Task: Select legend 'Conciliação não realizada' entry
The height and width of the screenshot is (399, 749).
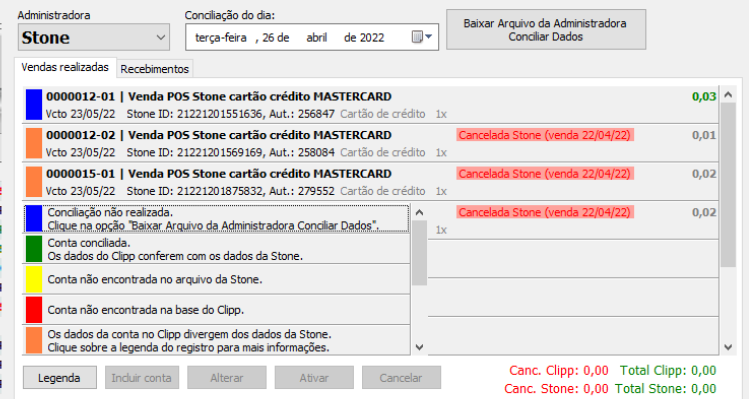Action: pyautogui.click(x=216, y=218)
